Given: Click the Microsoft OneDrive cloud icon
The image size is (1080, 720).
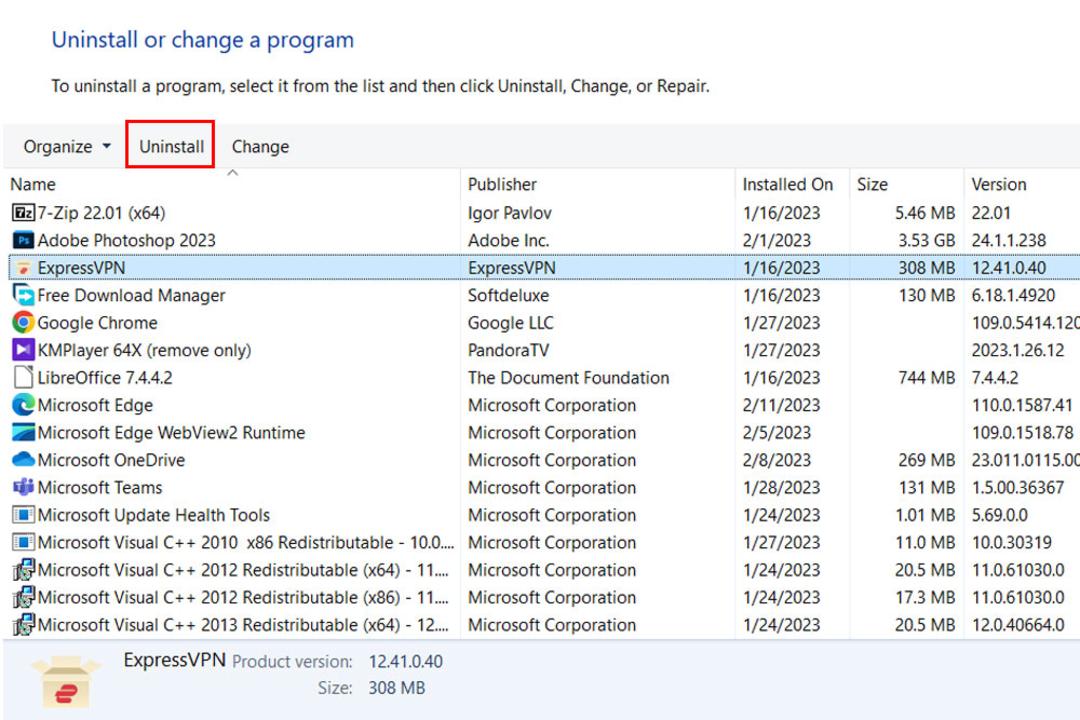Looking at the screenshot, I should 23,460.
